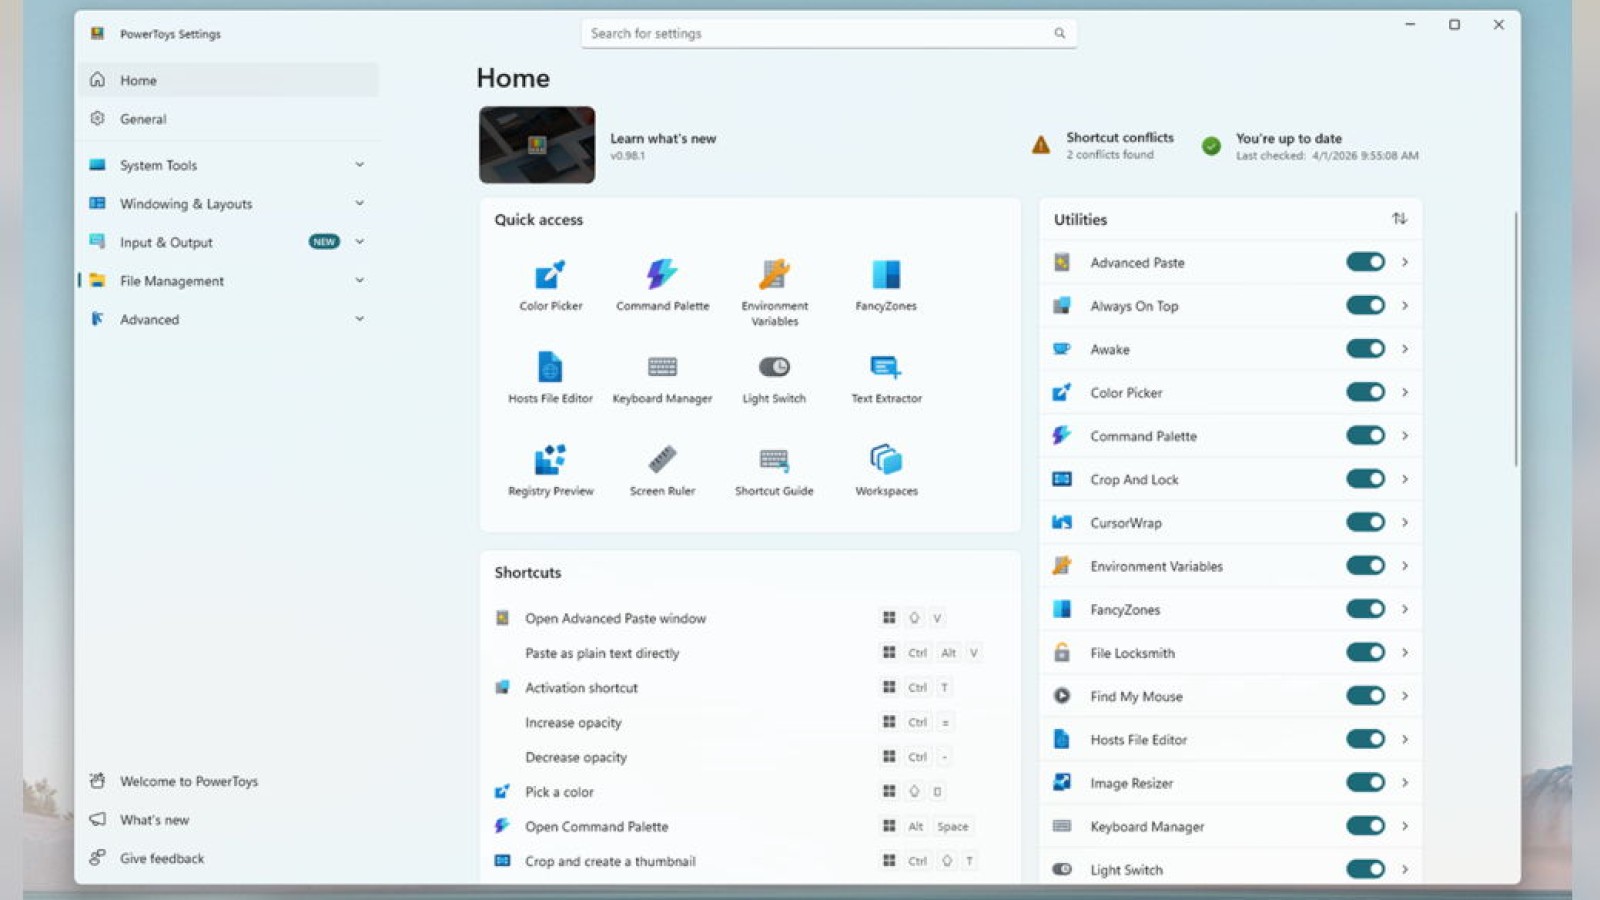
Task: Open What's new in sidebar
Action: (228, 820)
